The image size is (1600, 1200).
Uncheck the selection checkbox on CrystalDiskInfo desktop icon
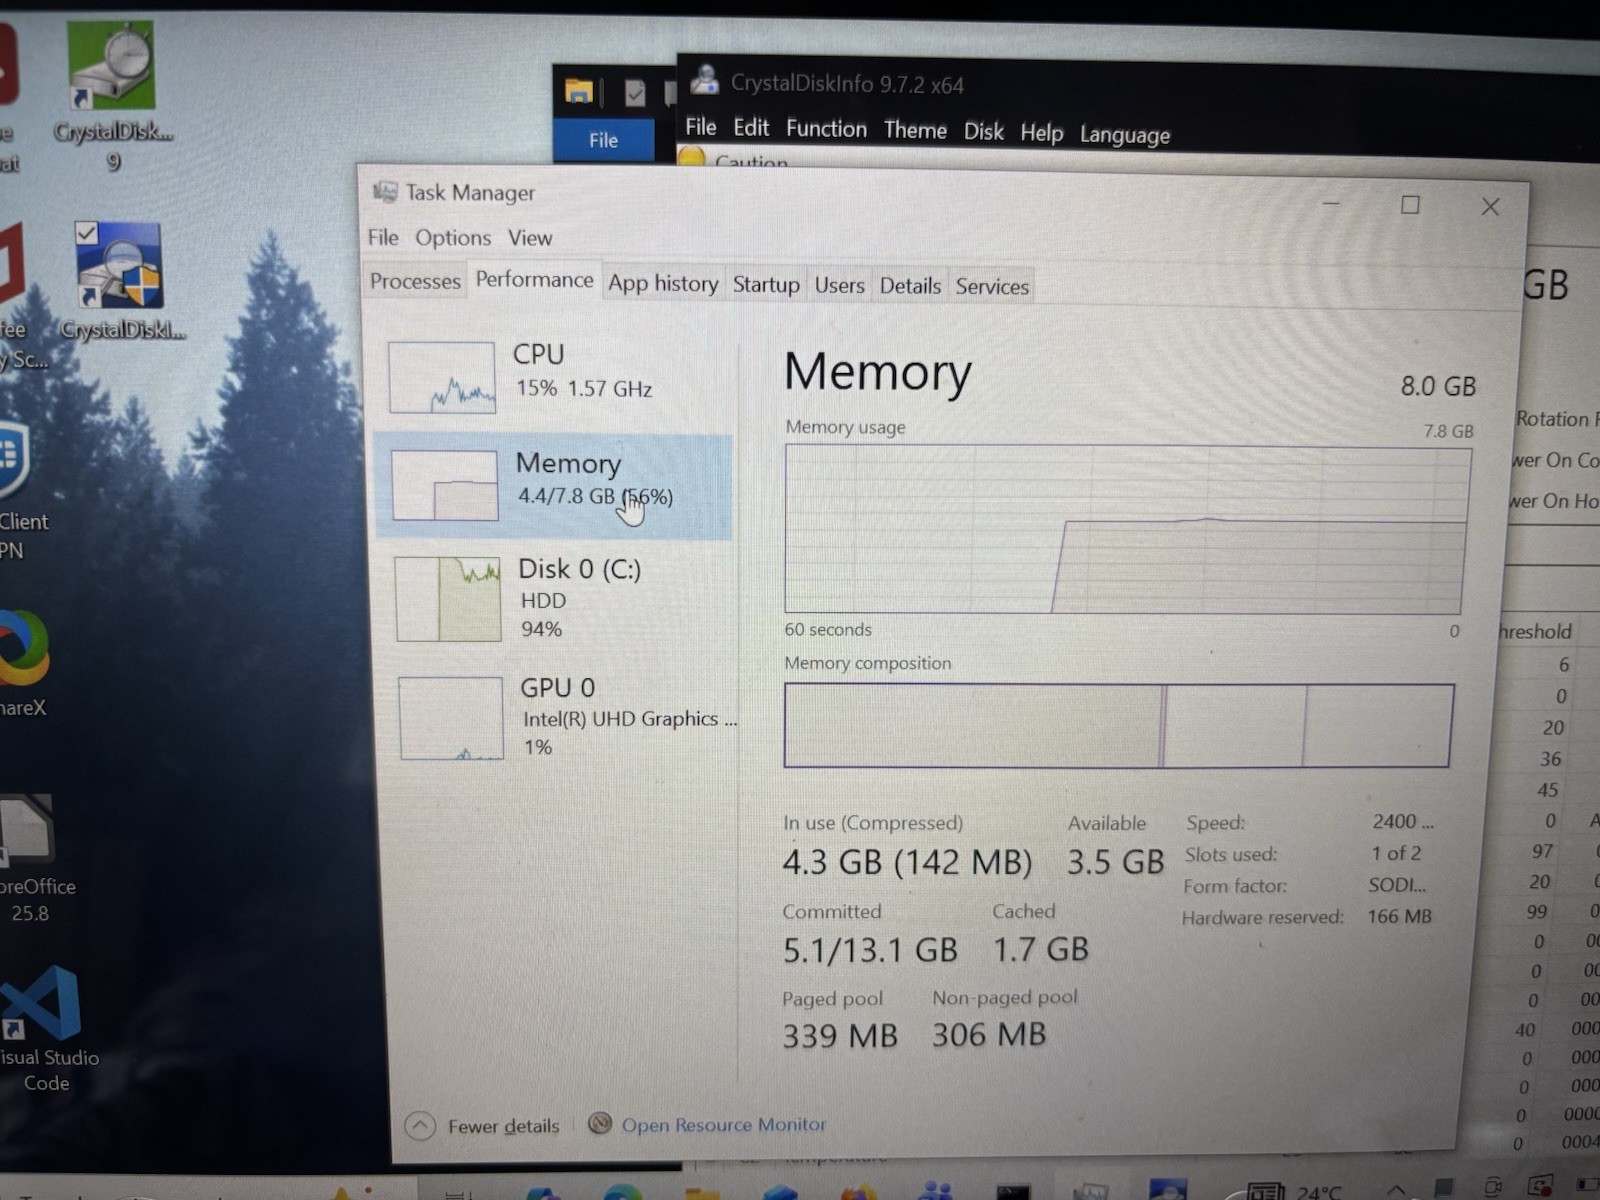(87, 233)
